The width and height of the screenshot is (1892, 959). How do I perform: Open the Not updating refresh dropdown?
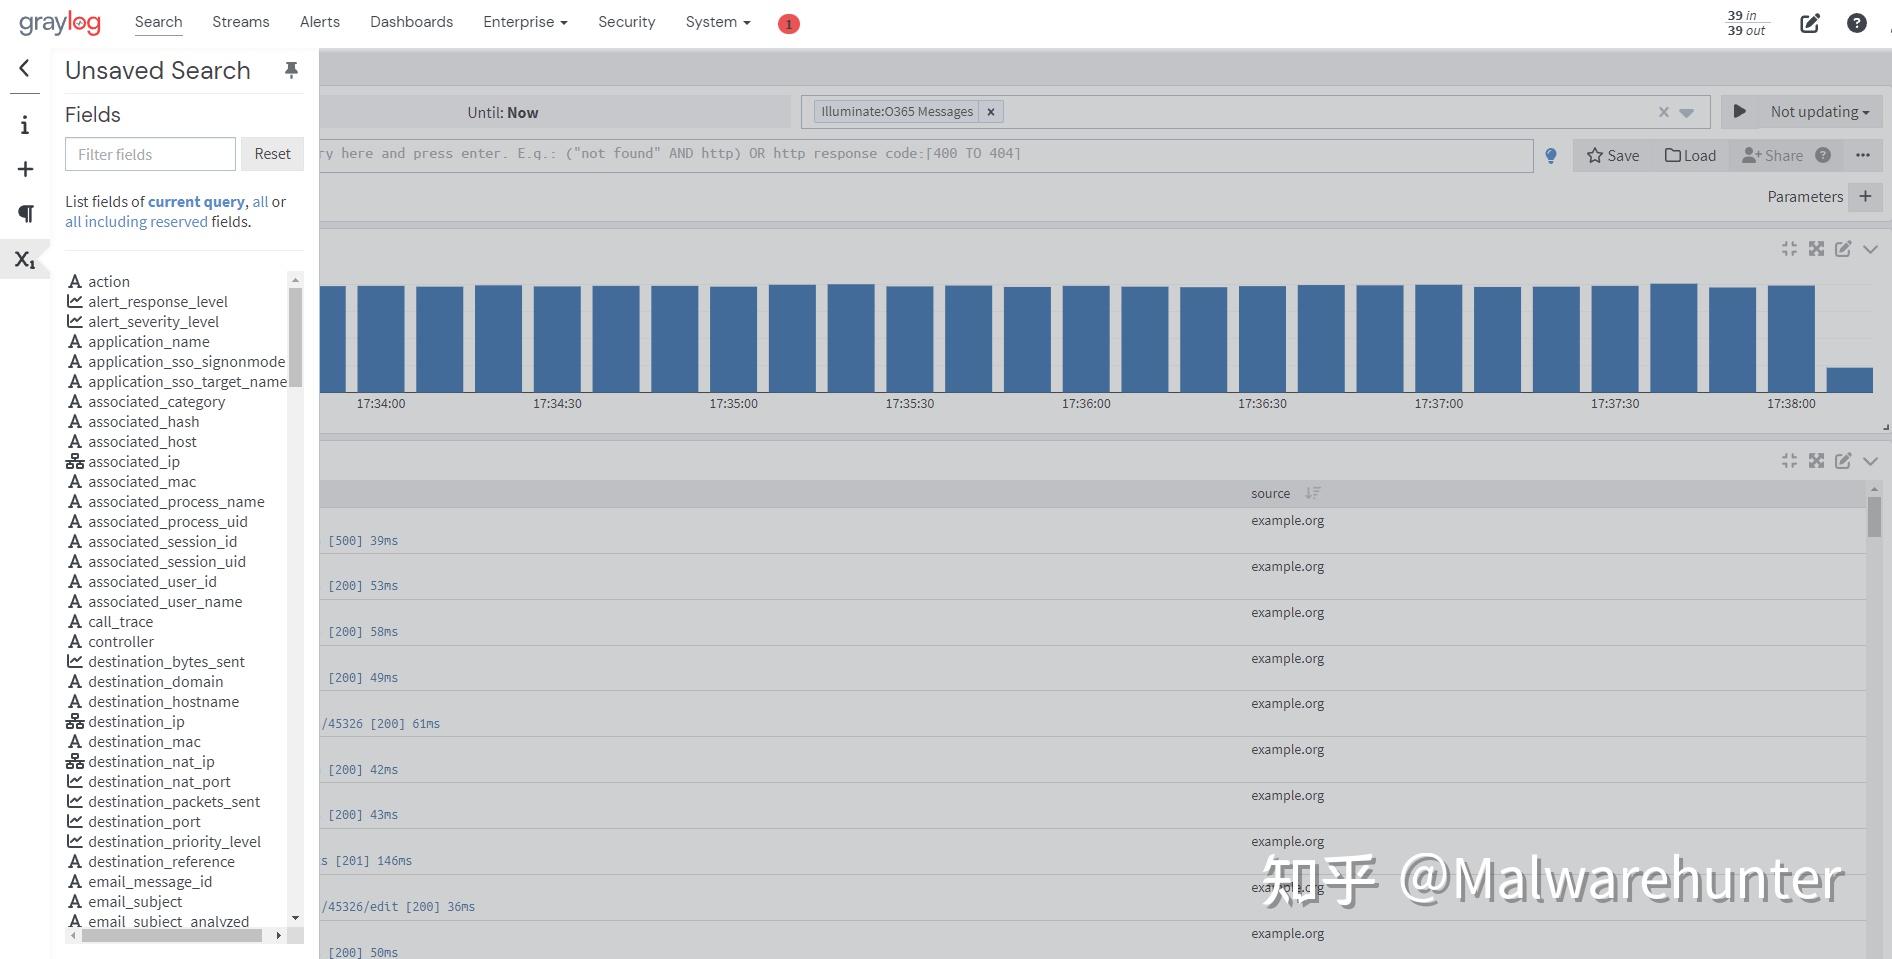1818,111
